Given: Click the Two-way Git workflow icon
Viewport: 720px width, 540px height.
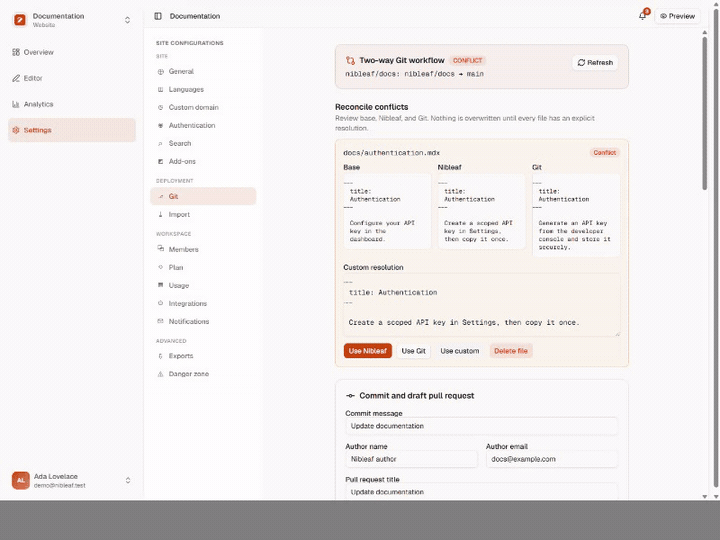Looking at the screenshot, I should click(350, 61).
